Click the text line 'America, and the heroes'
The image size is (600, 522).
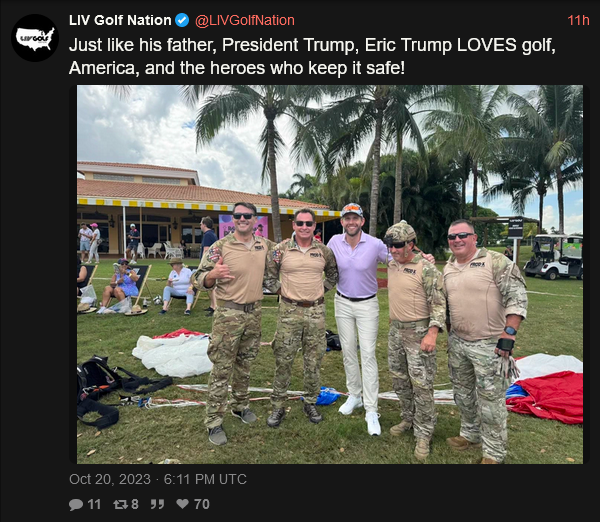[236, 68]
